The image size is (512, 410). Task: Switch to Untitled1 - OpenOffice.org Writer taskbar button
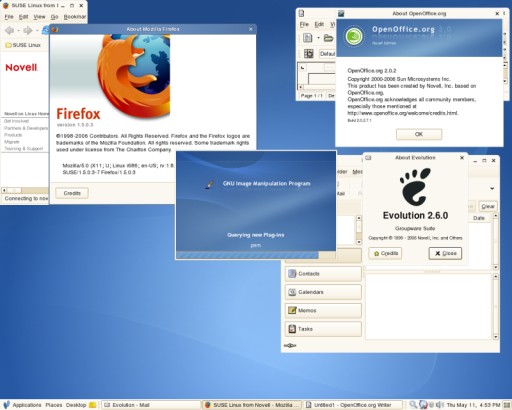point(353,405)
